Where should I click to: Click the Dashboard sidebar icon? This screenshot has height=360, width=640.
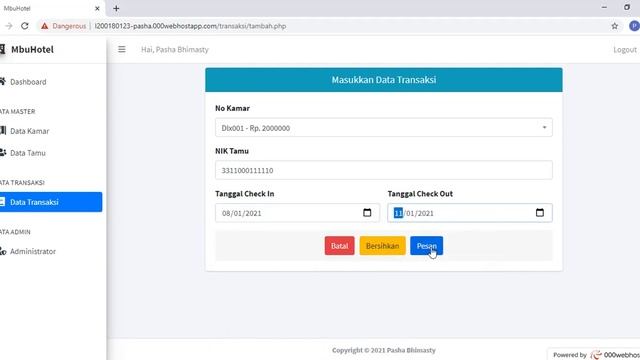pyautogui.click(x=3, y=82)
